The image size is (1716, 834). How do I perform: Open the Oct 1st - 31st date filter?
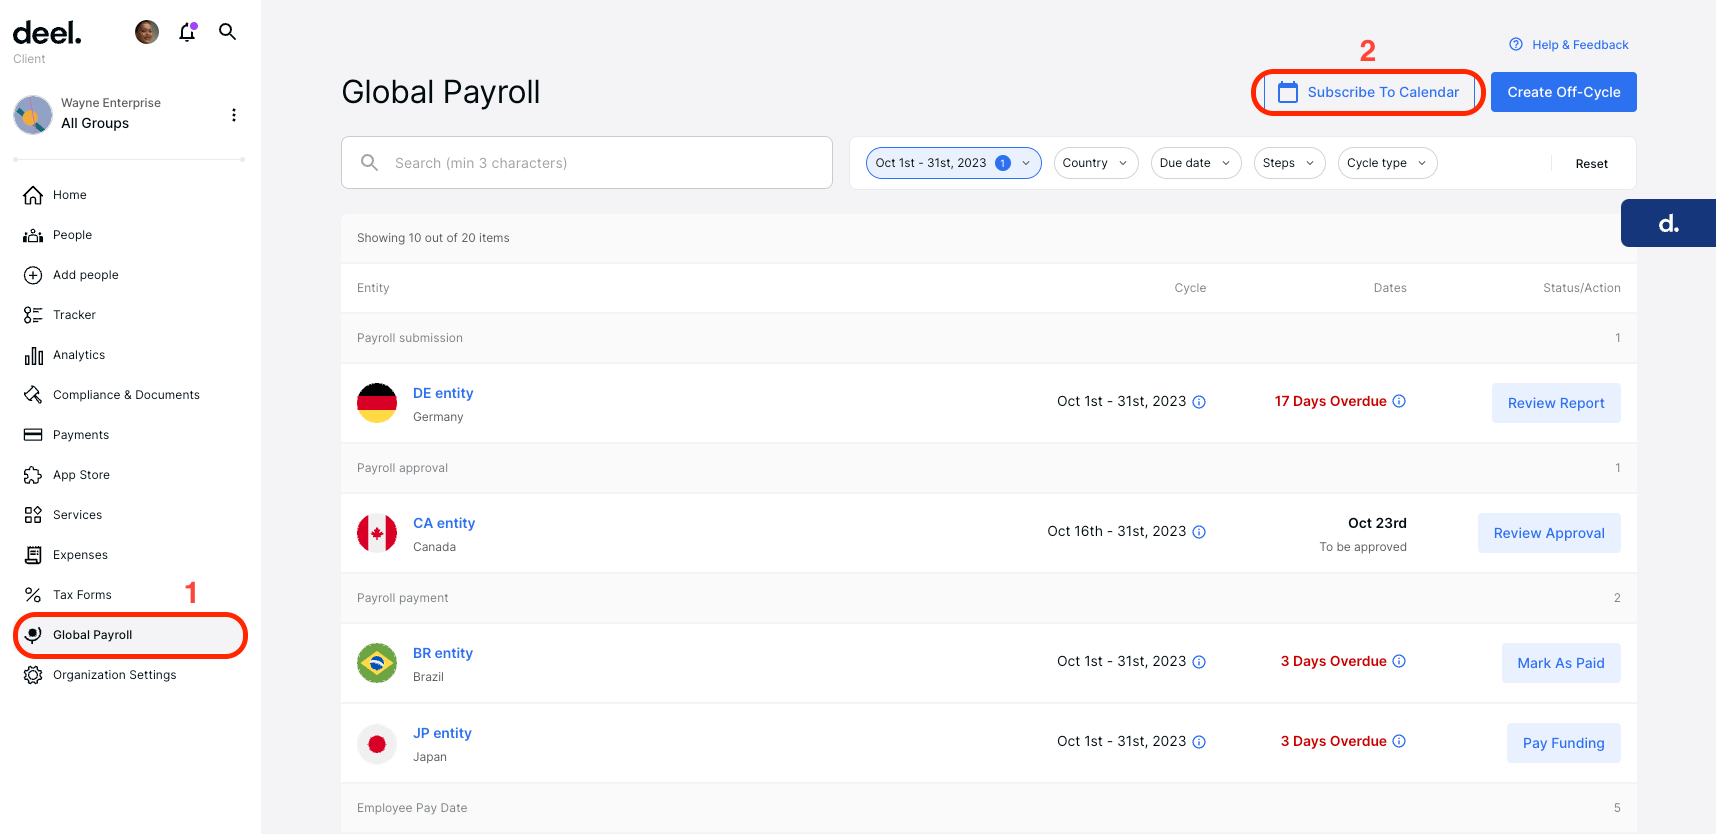(954, 163)
